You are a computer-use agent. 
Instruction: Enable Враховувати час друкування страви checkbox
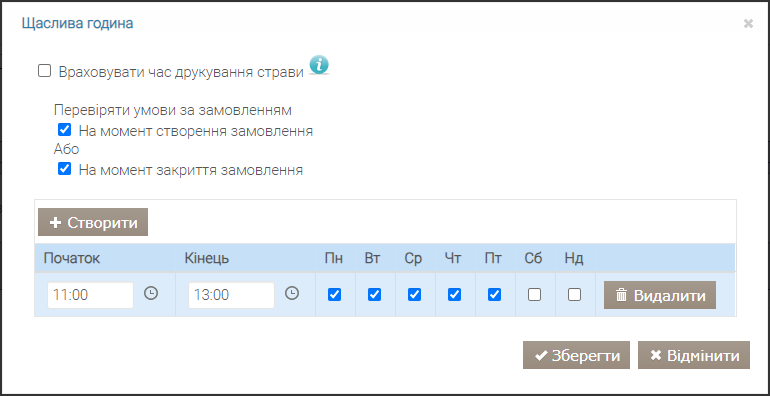coord(45,71)
